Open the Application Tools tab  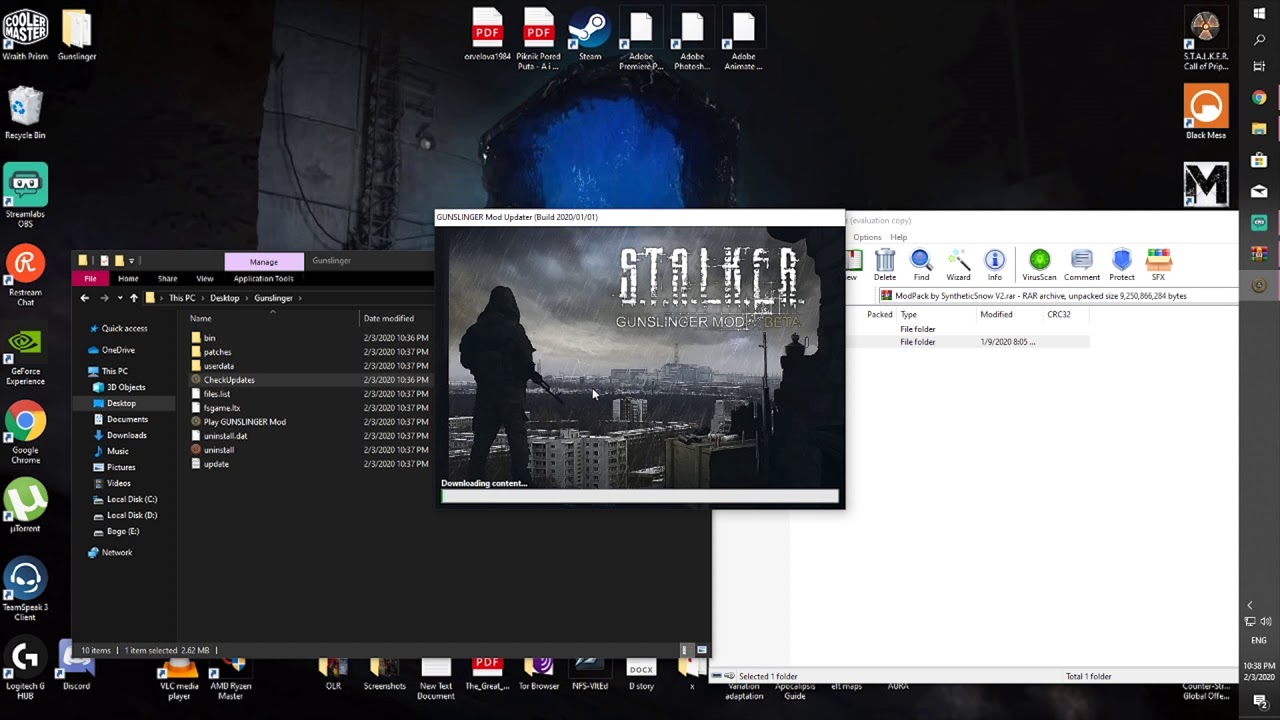point(264,278)
